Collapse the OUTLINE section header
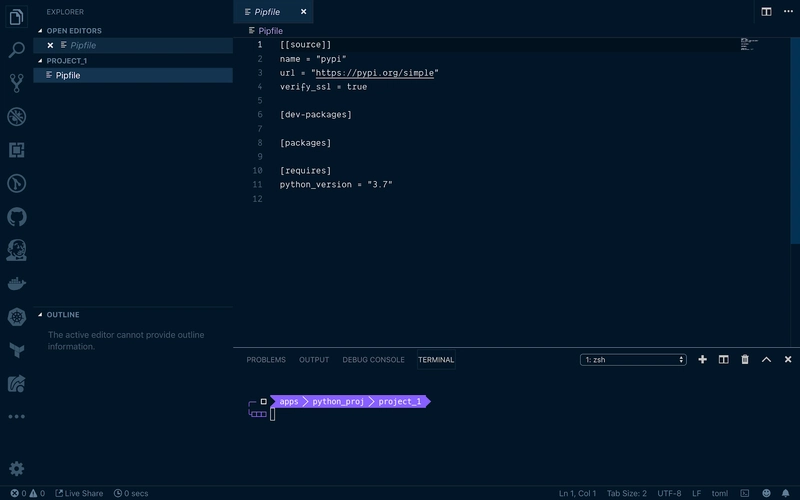This screenshot has height=500, width=800. tap(62, 315)
